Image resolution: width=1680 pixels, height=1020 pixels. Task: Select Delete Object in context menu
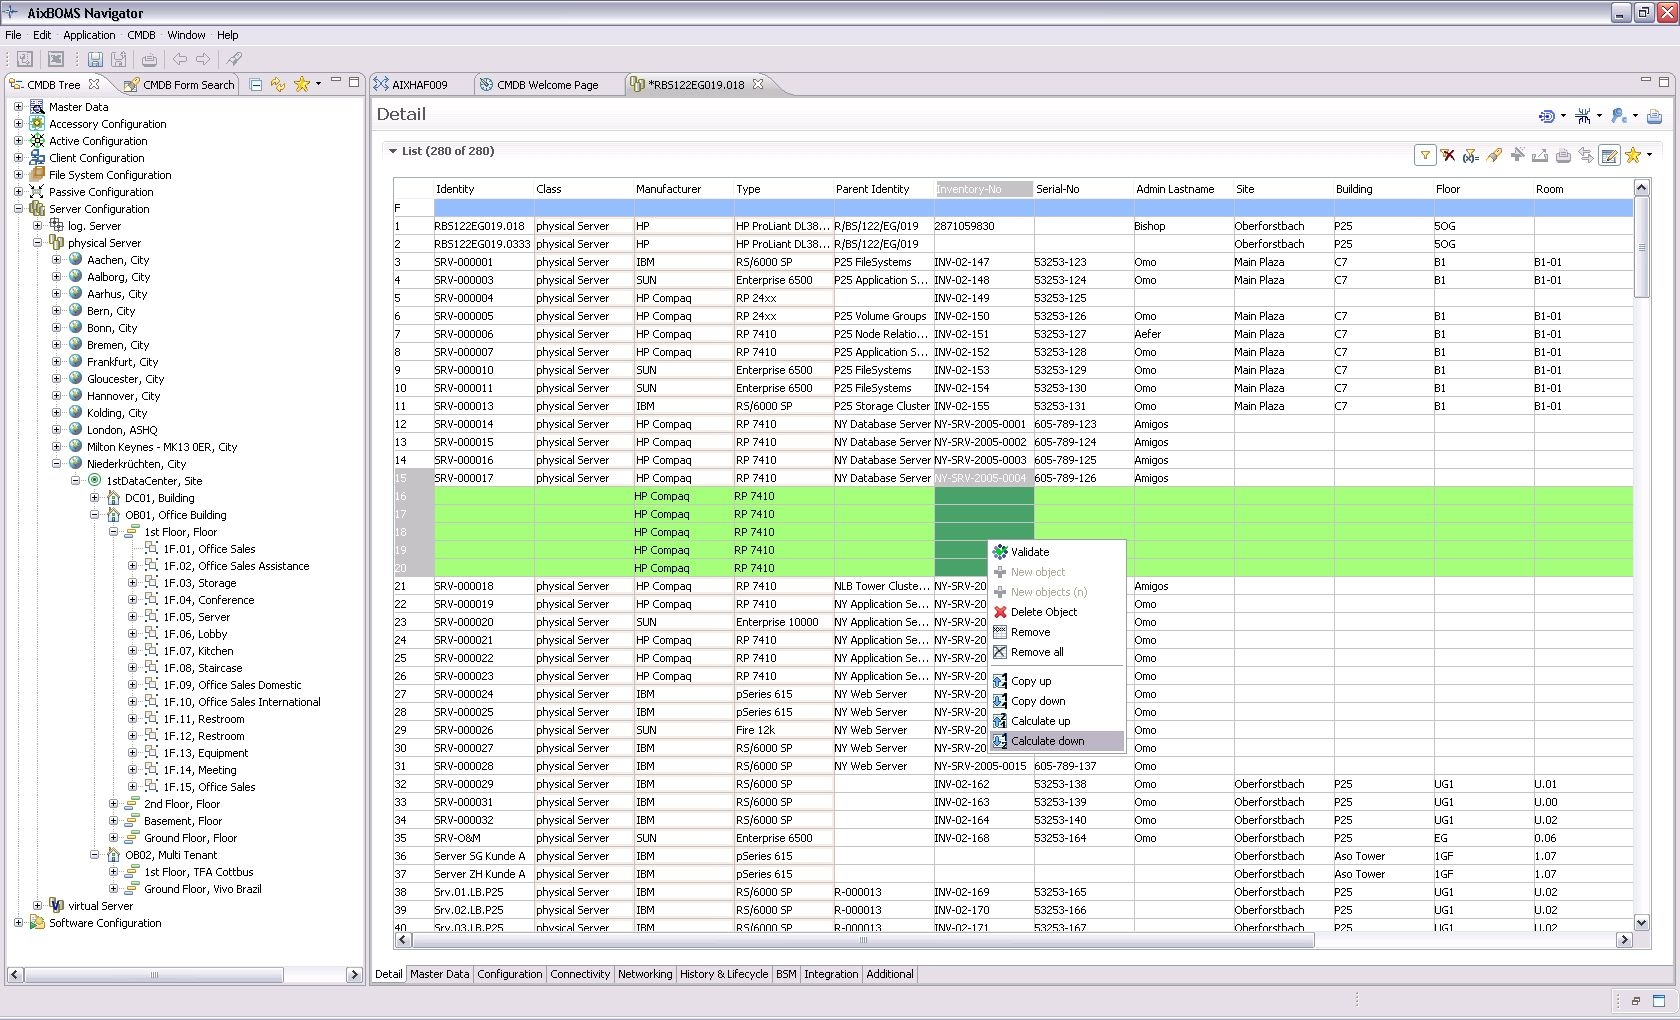1043,612
